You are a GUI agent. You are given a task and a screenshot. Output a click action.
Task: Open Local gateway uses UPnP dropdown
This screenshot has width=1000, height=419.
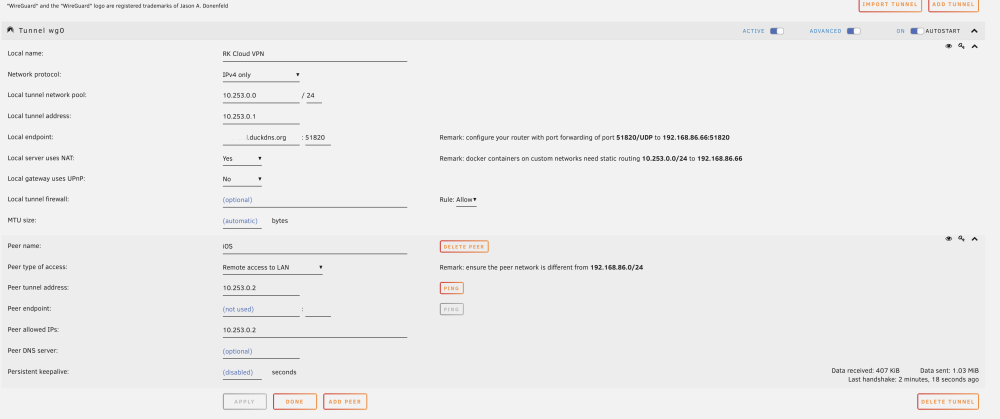[x=242, y=179]
